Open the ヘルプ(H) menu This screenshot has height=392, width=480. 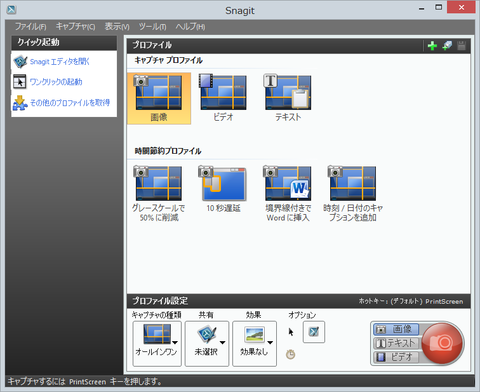coord(190,27)
